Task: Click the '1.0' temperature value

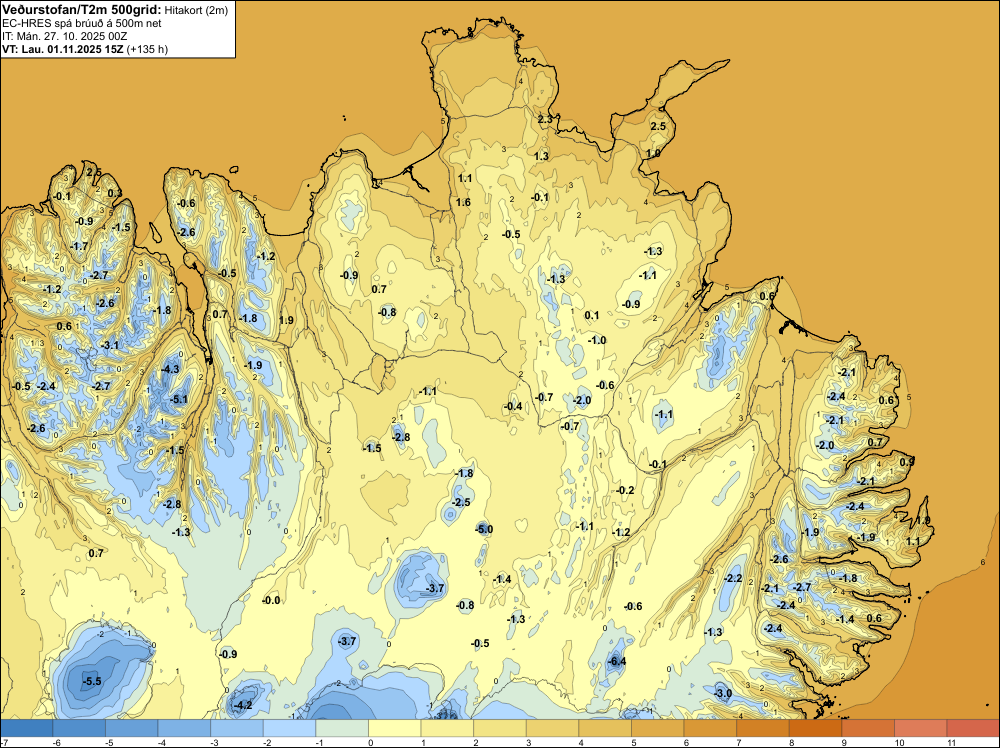Action: click(x=653, y=153)
